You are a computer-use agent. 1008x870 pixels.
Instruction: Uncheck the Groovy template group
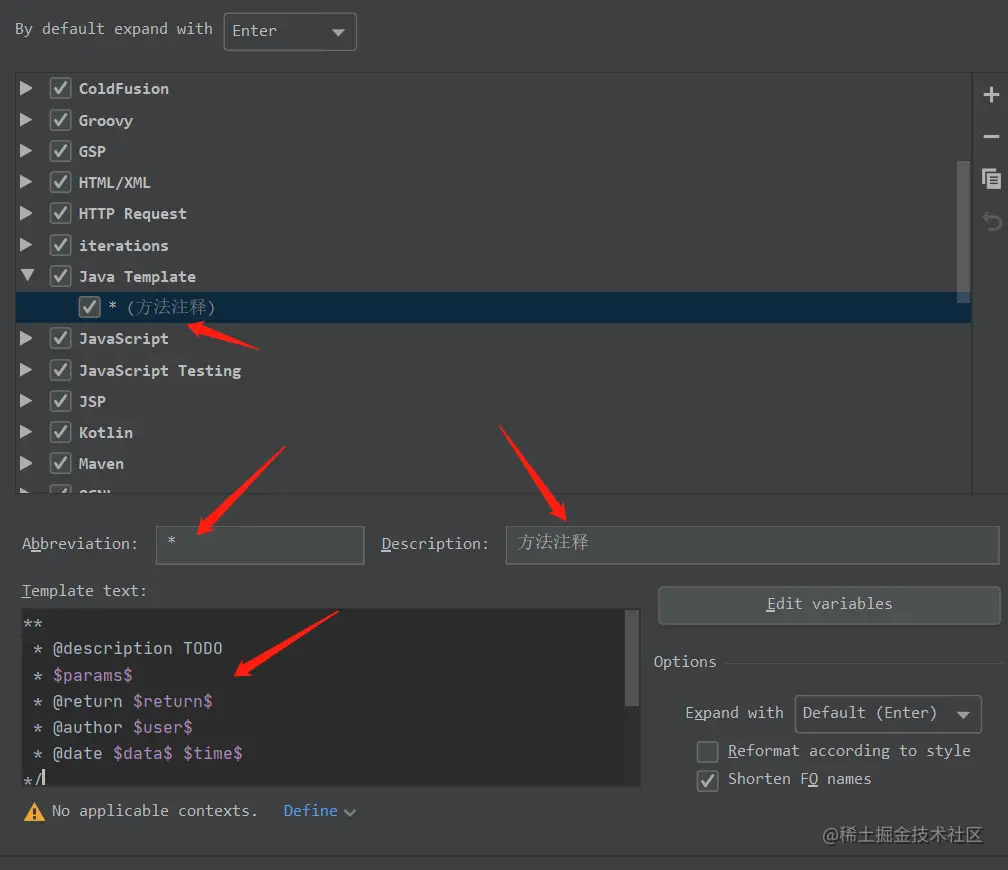tap(60, 120)
